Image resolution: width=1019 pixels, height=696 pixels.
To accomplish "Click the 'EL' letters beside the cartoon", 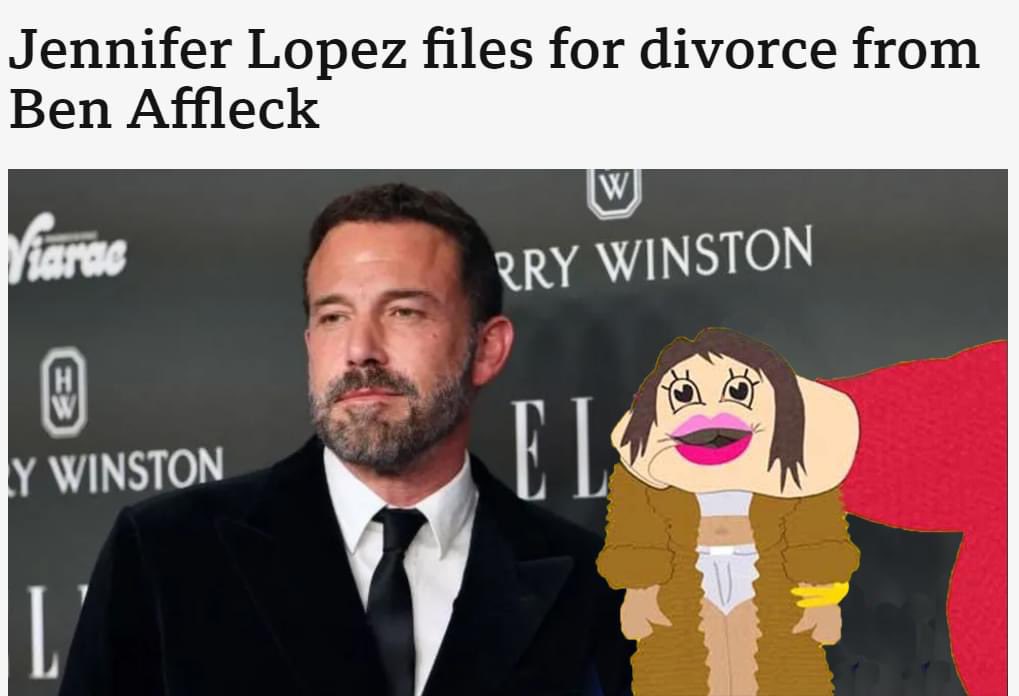I will point(560,448).
